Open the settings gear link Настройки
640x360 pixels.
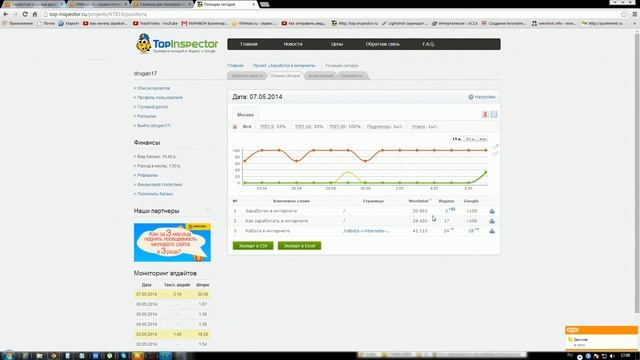[482, 97]
